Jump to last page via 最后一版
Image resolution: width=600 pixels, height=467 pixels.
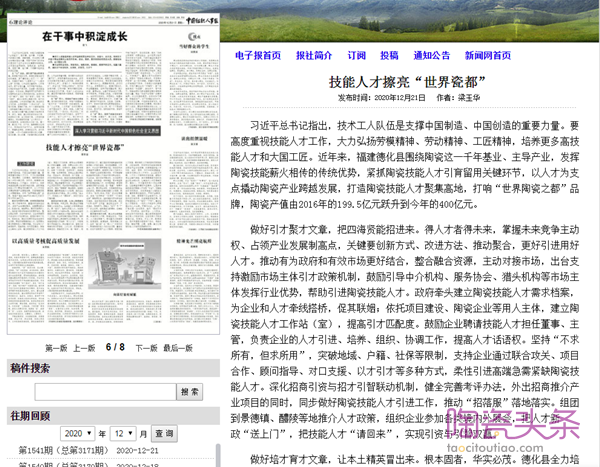178,348
